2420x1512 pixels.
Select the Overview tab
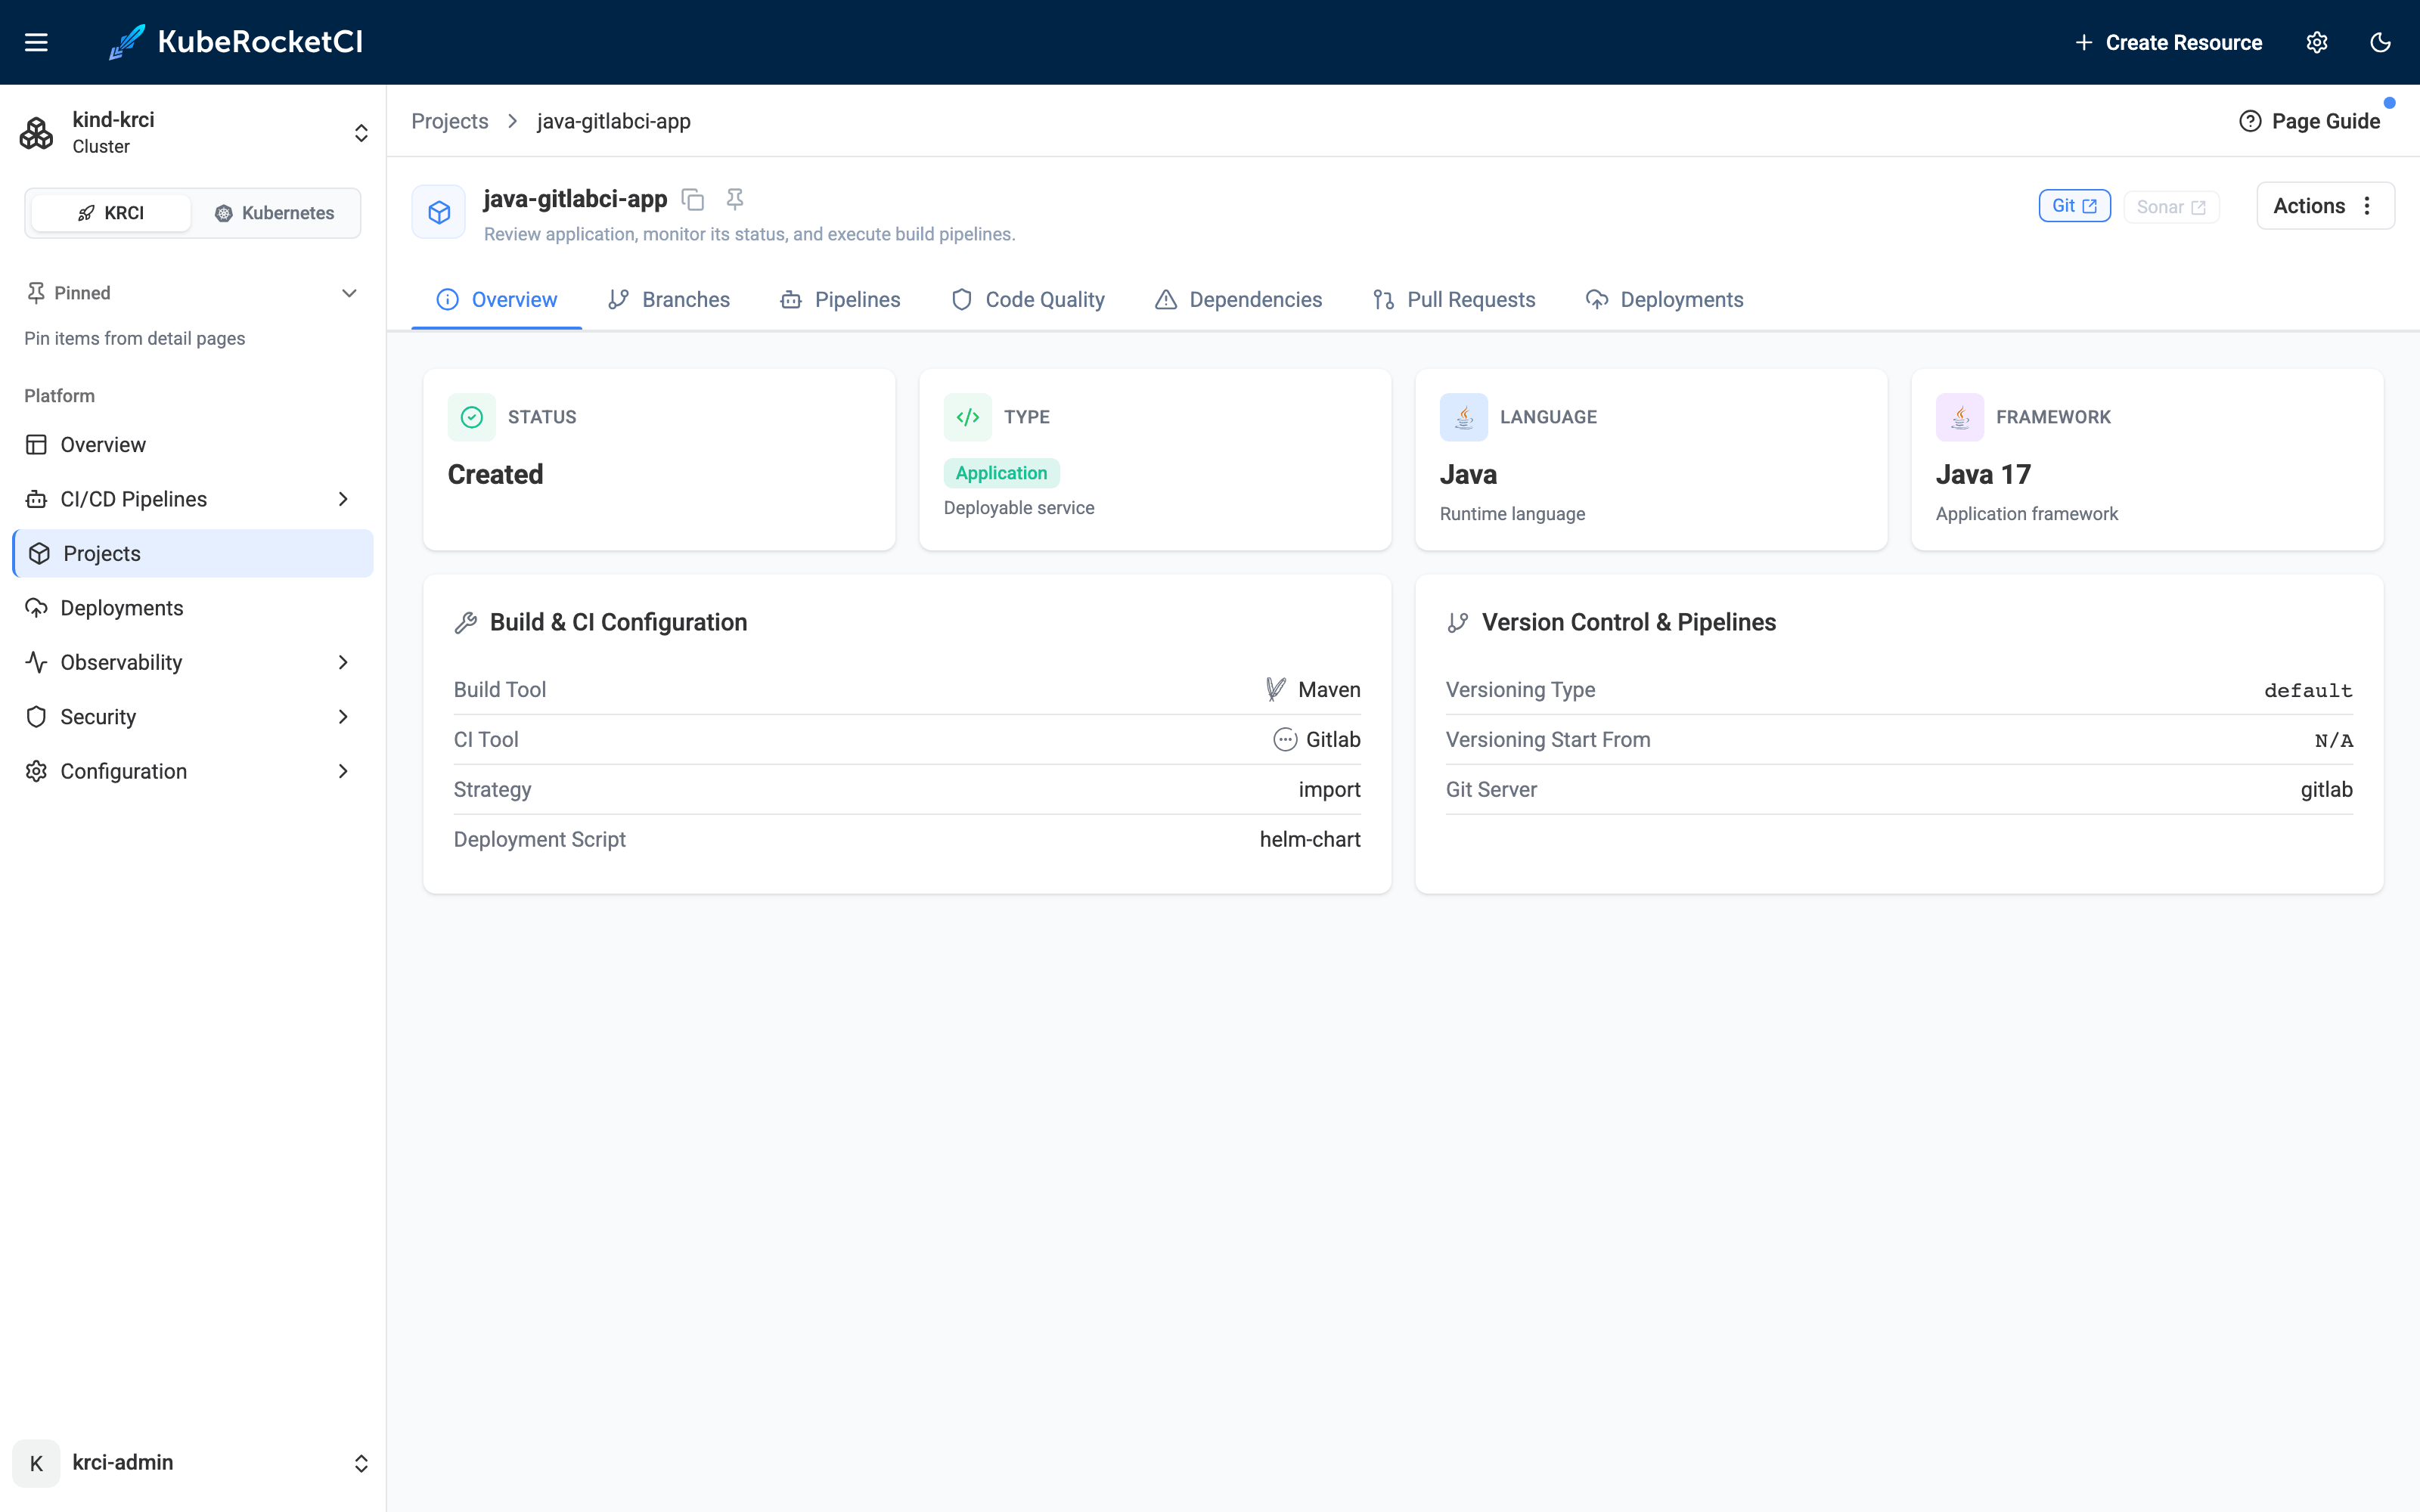[497, 300]
